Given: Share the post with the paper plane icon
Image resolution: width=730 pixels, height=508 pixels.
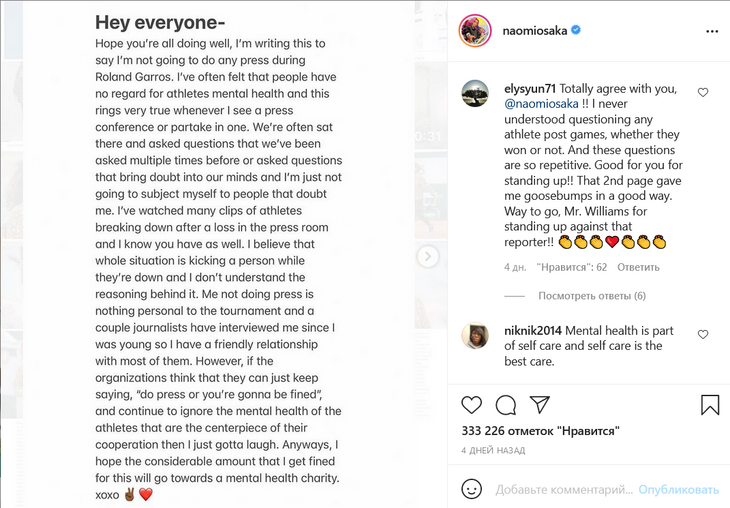Looking at the screenshot, I should pos(540,405).
